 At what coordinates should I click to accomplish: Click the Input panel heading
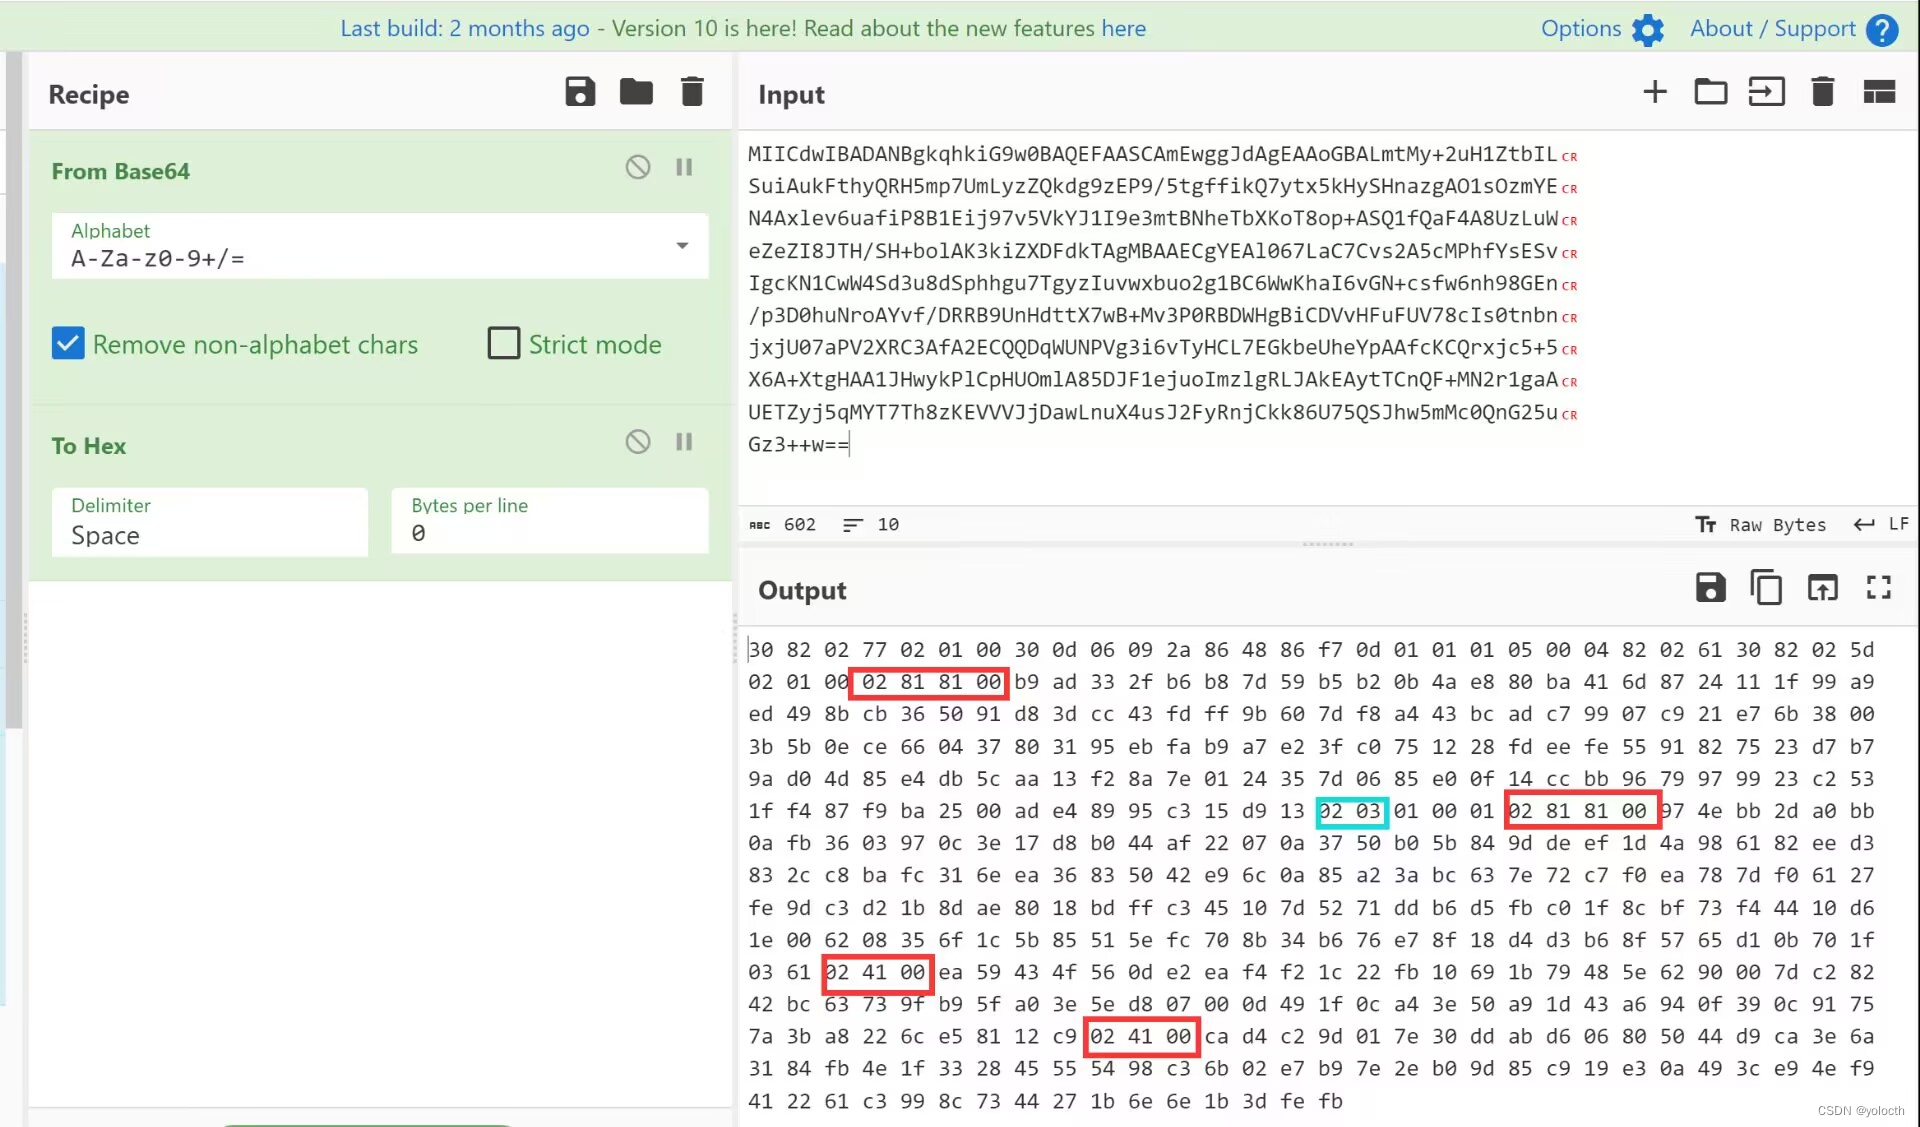coord(791,94)
